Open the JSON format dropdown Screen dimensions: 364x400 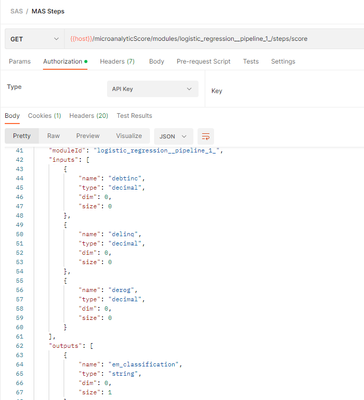[173, 136]
